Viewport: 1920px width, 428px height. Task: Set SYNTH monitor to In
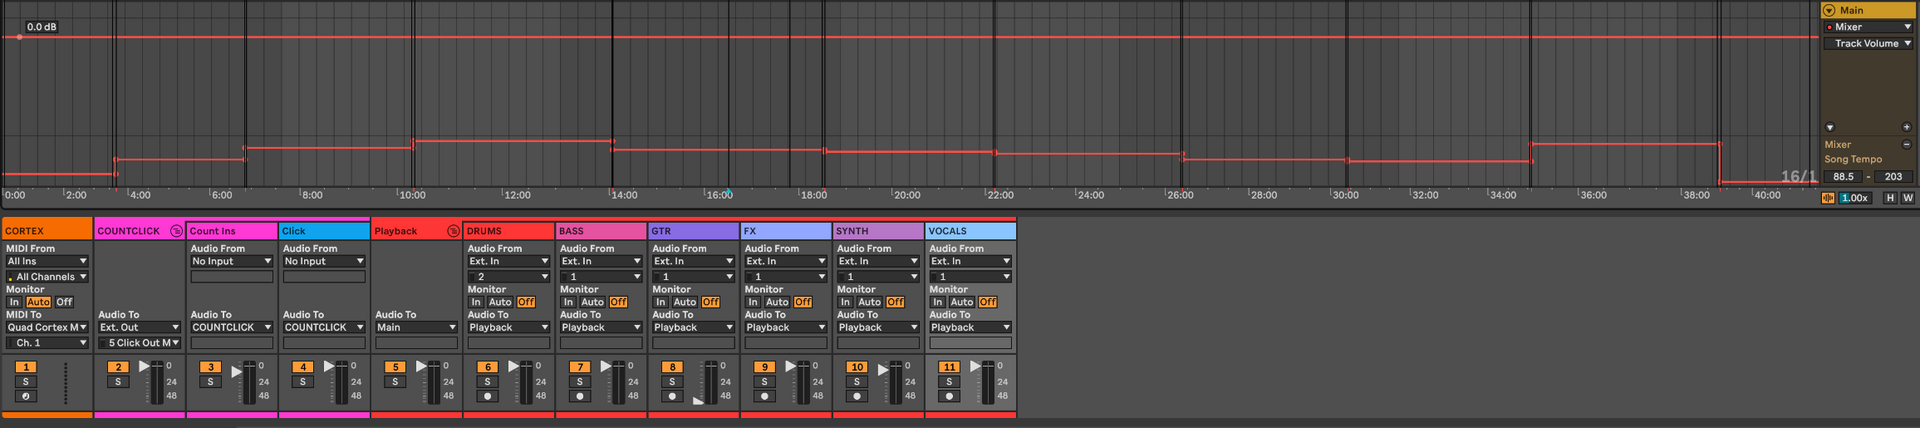845,302
